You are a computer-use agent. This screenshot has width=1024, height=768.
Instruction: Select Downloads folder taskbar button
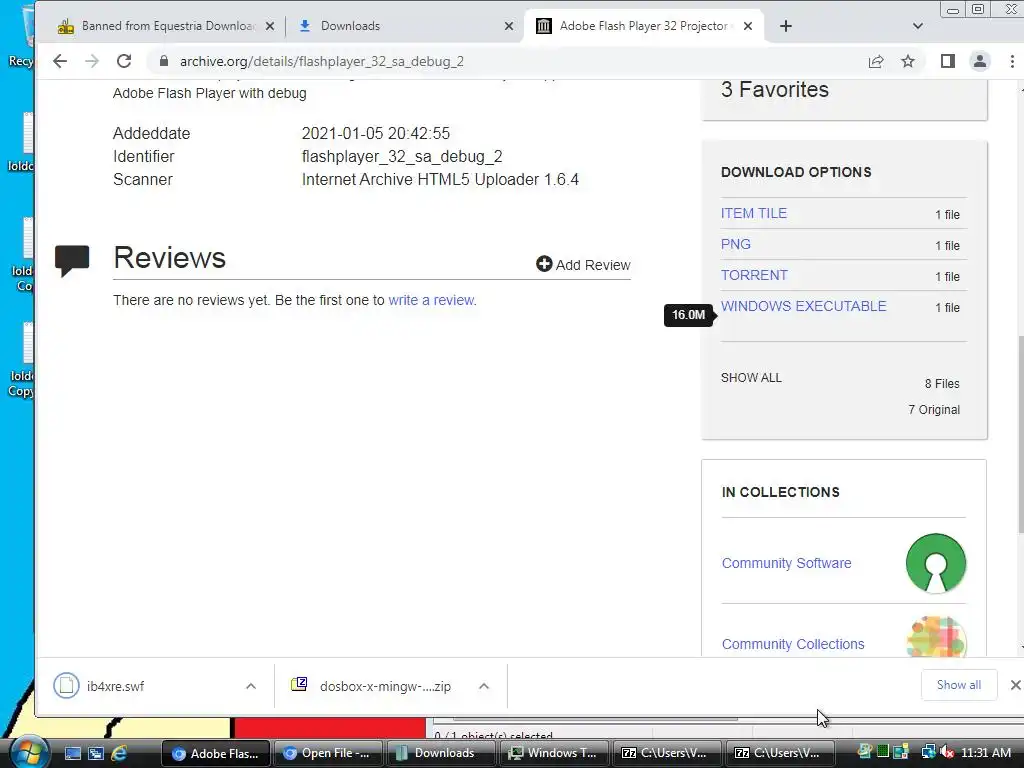(x=441, y=754)
